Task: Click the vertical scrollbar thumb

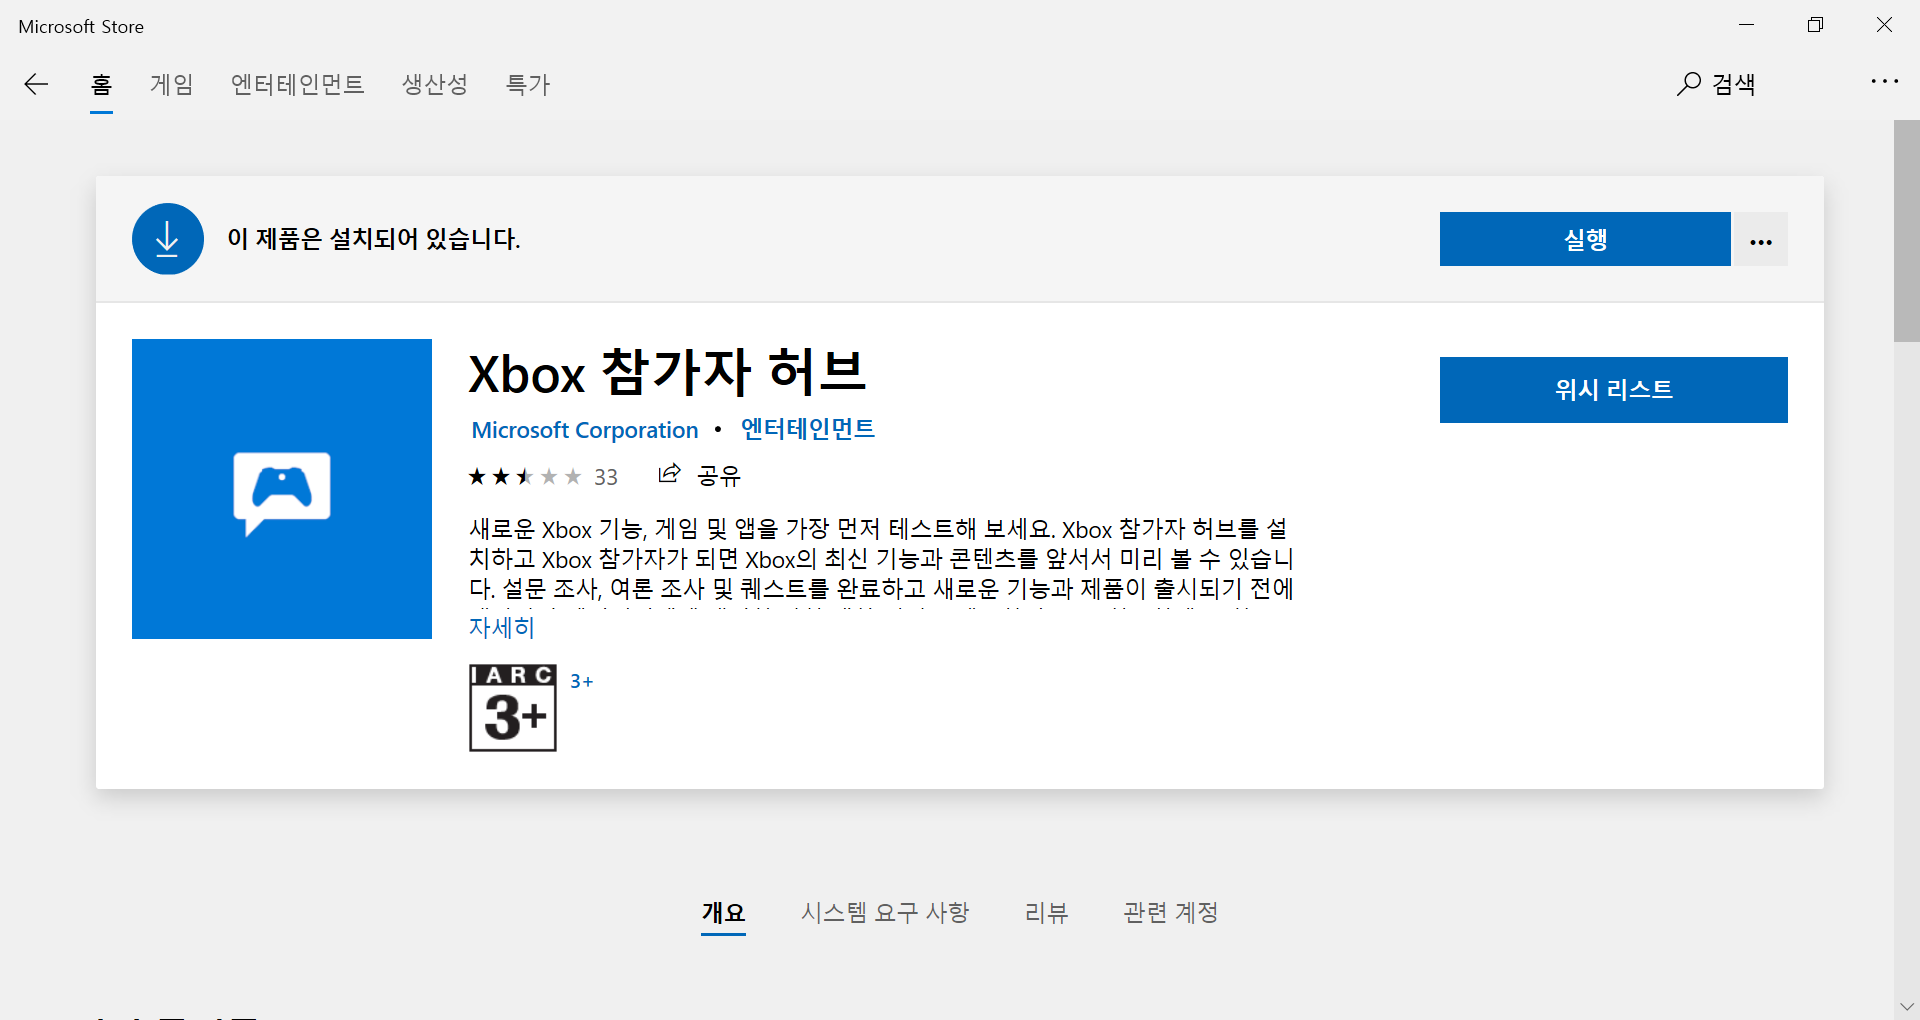Action: click(x=1907, y=231)
